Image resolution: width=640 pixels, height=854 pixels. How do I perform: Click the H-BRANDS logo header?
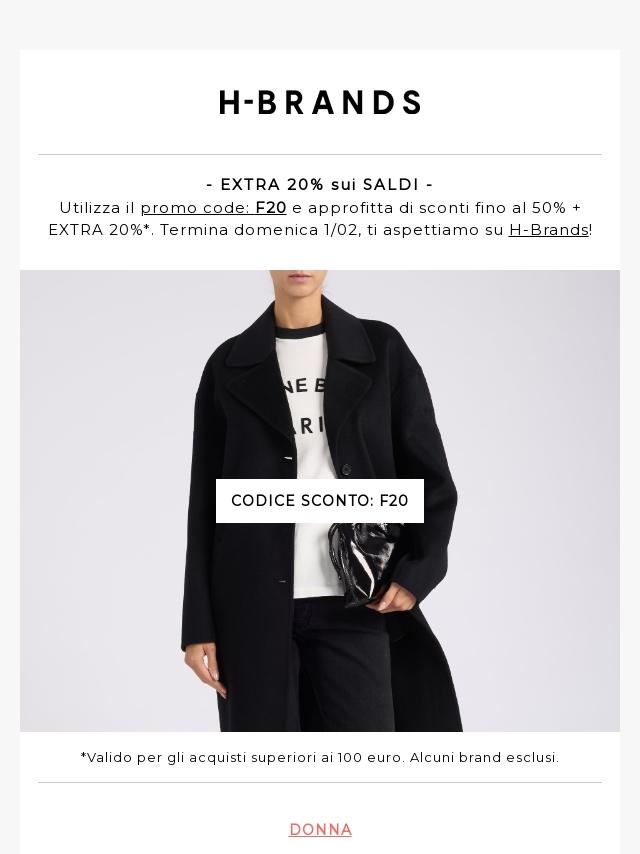pos(320,102)
